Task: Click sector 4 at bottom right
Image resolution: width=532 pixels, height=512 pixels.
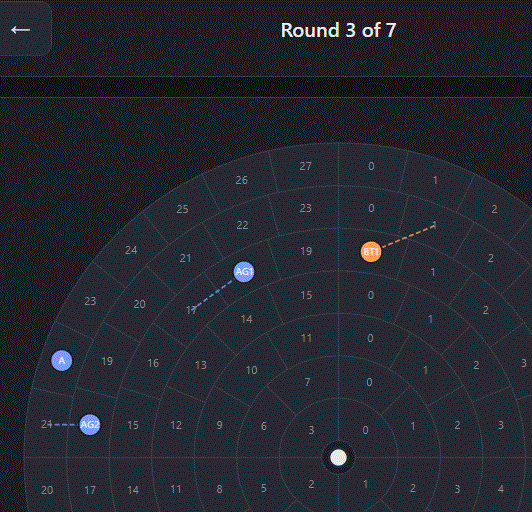Action: click(x=501, y=489)
